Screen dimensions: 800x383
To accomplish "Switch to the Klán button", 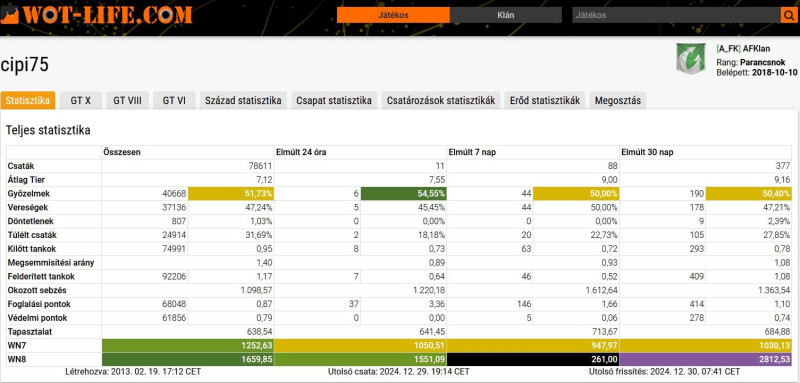I will pos(506,15).
